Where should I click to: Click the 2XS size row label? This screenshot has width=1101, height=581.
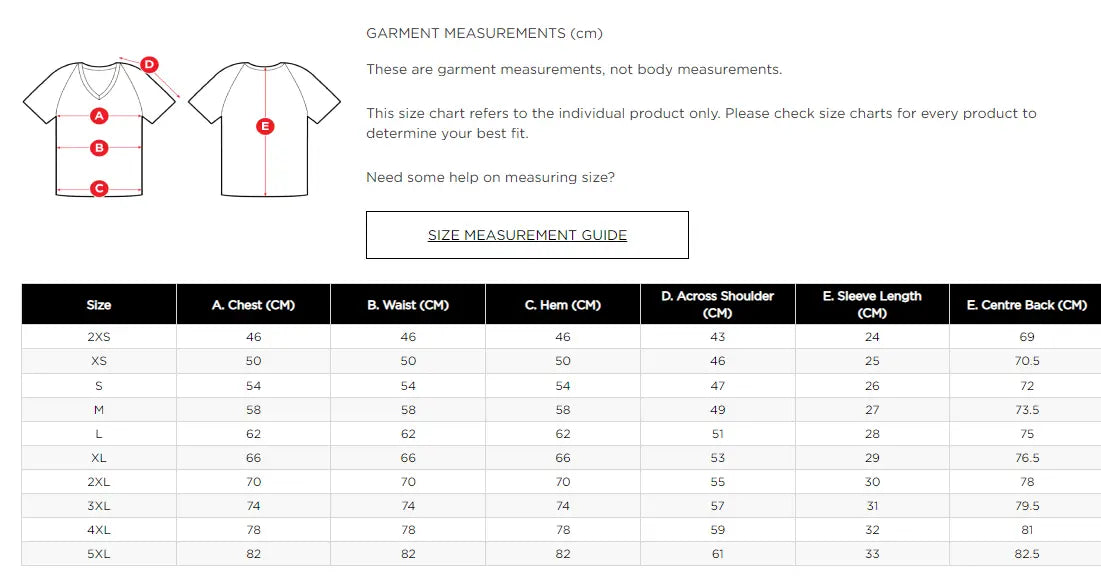99,337
